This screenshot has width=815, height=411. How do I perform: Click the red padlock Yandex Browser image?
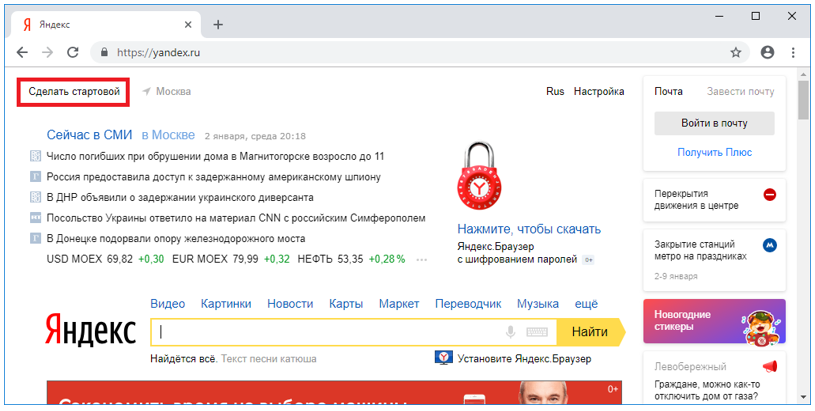[x=479, y=177]
